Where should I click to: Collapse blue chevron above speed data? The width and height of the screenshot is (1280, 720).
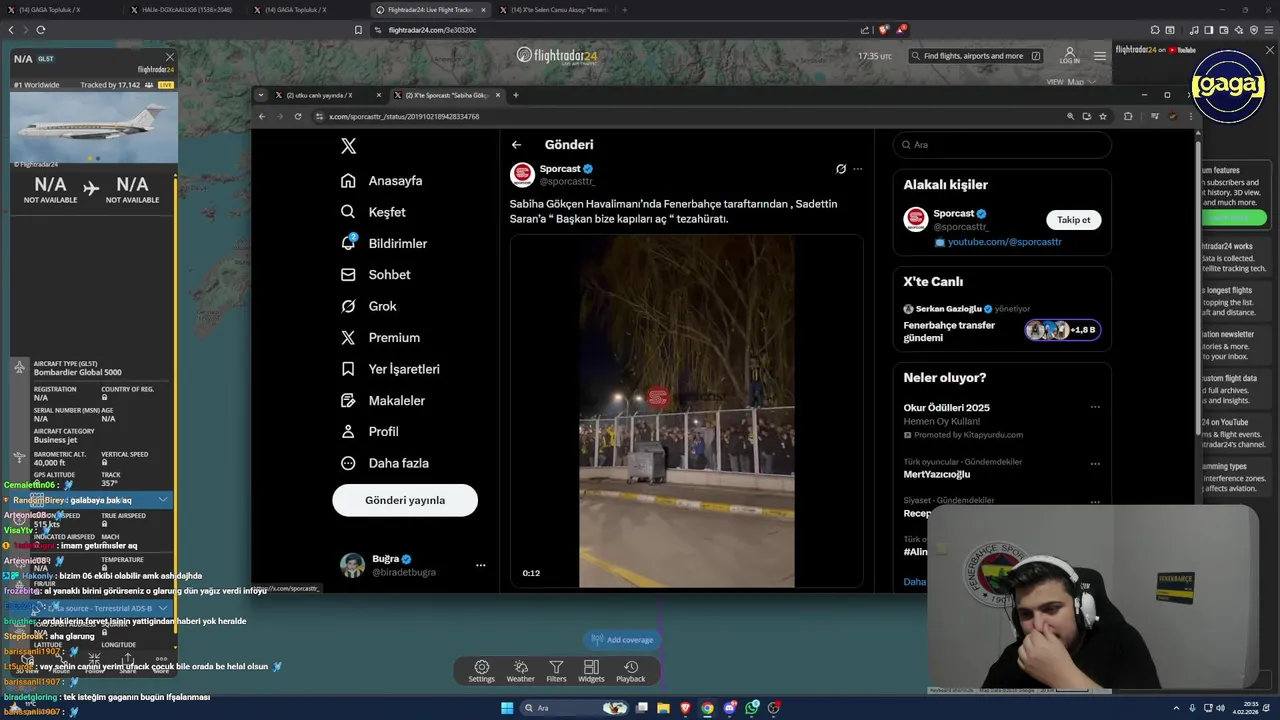(163, 499)
